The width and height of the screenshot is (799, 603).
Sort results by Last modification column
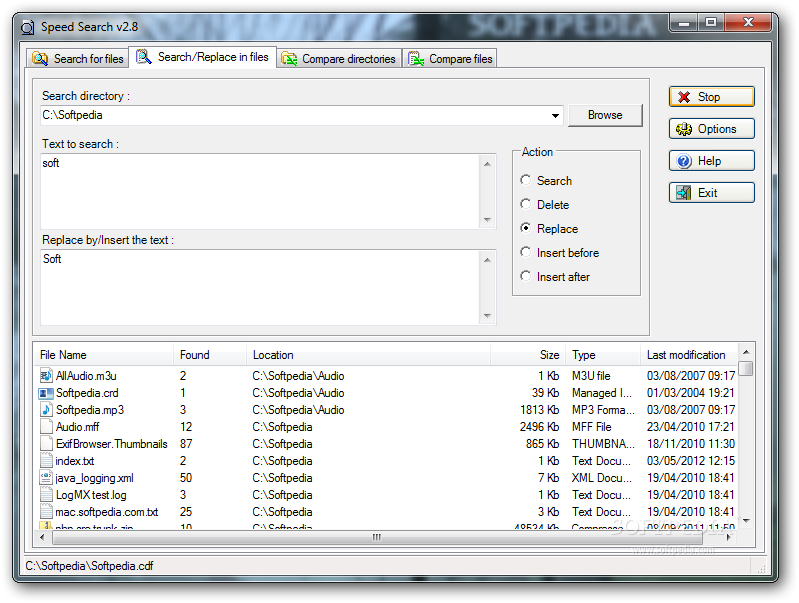click(x=689, y=355)
